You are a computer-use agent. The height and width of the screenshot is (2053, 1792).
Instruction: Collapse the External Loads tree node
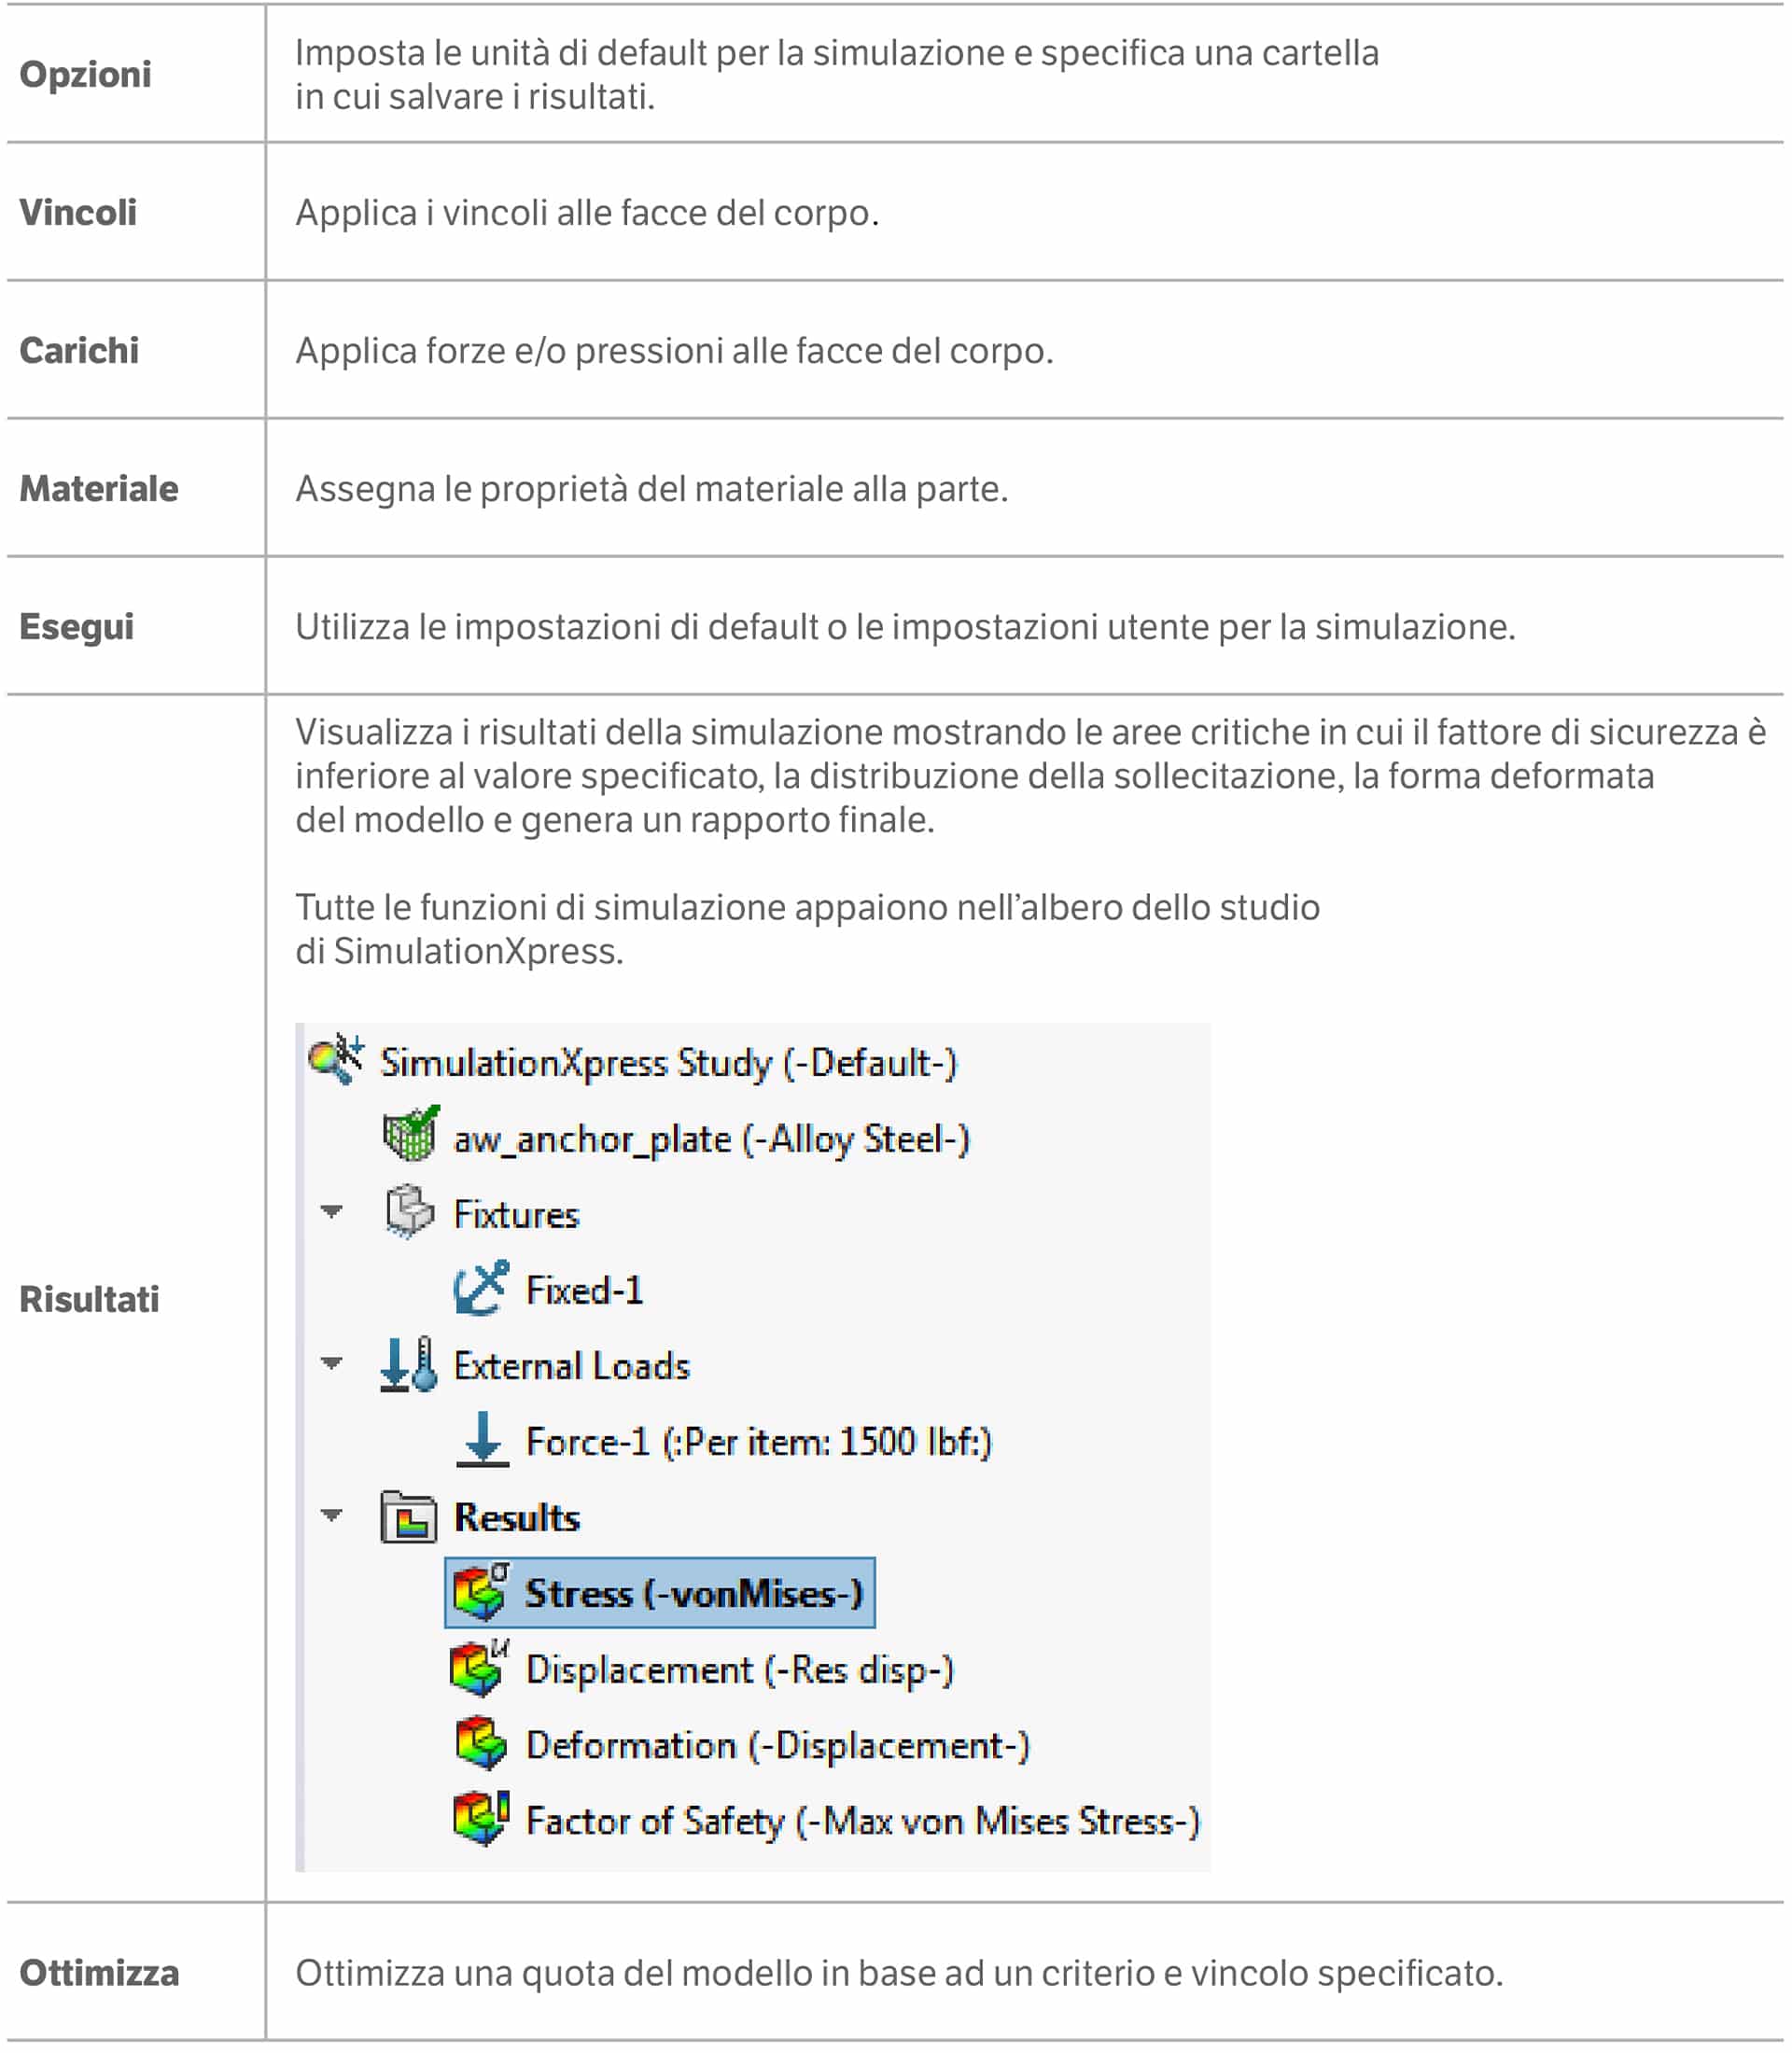(332, 1363)
